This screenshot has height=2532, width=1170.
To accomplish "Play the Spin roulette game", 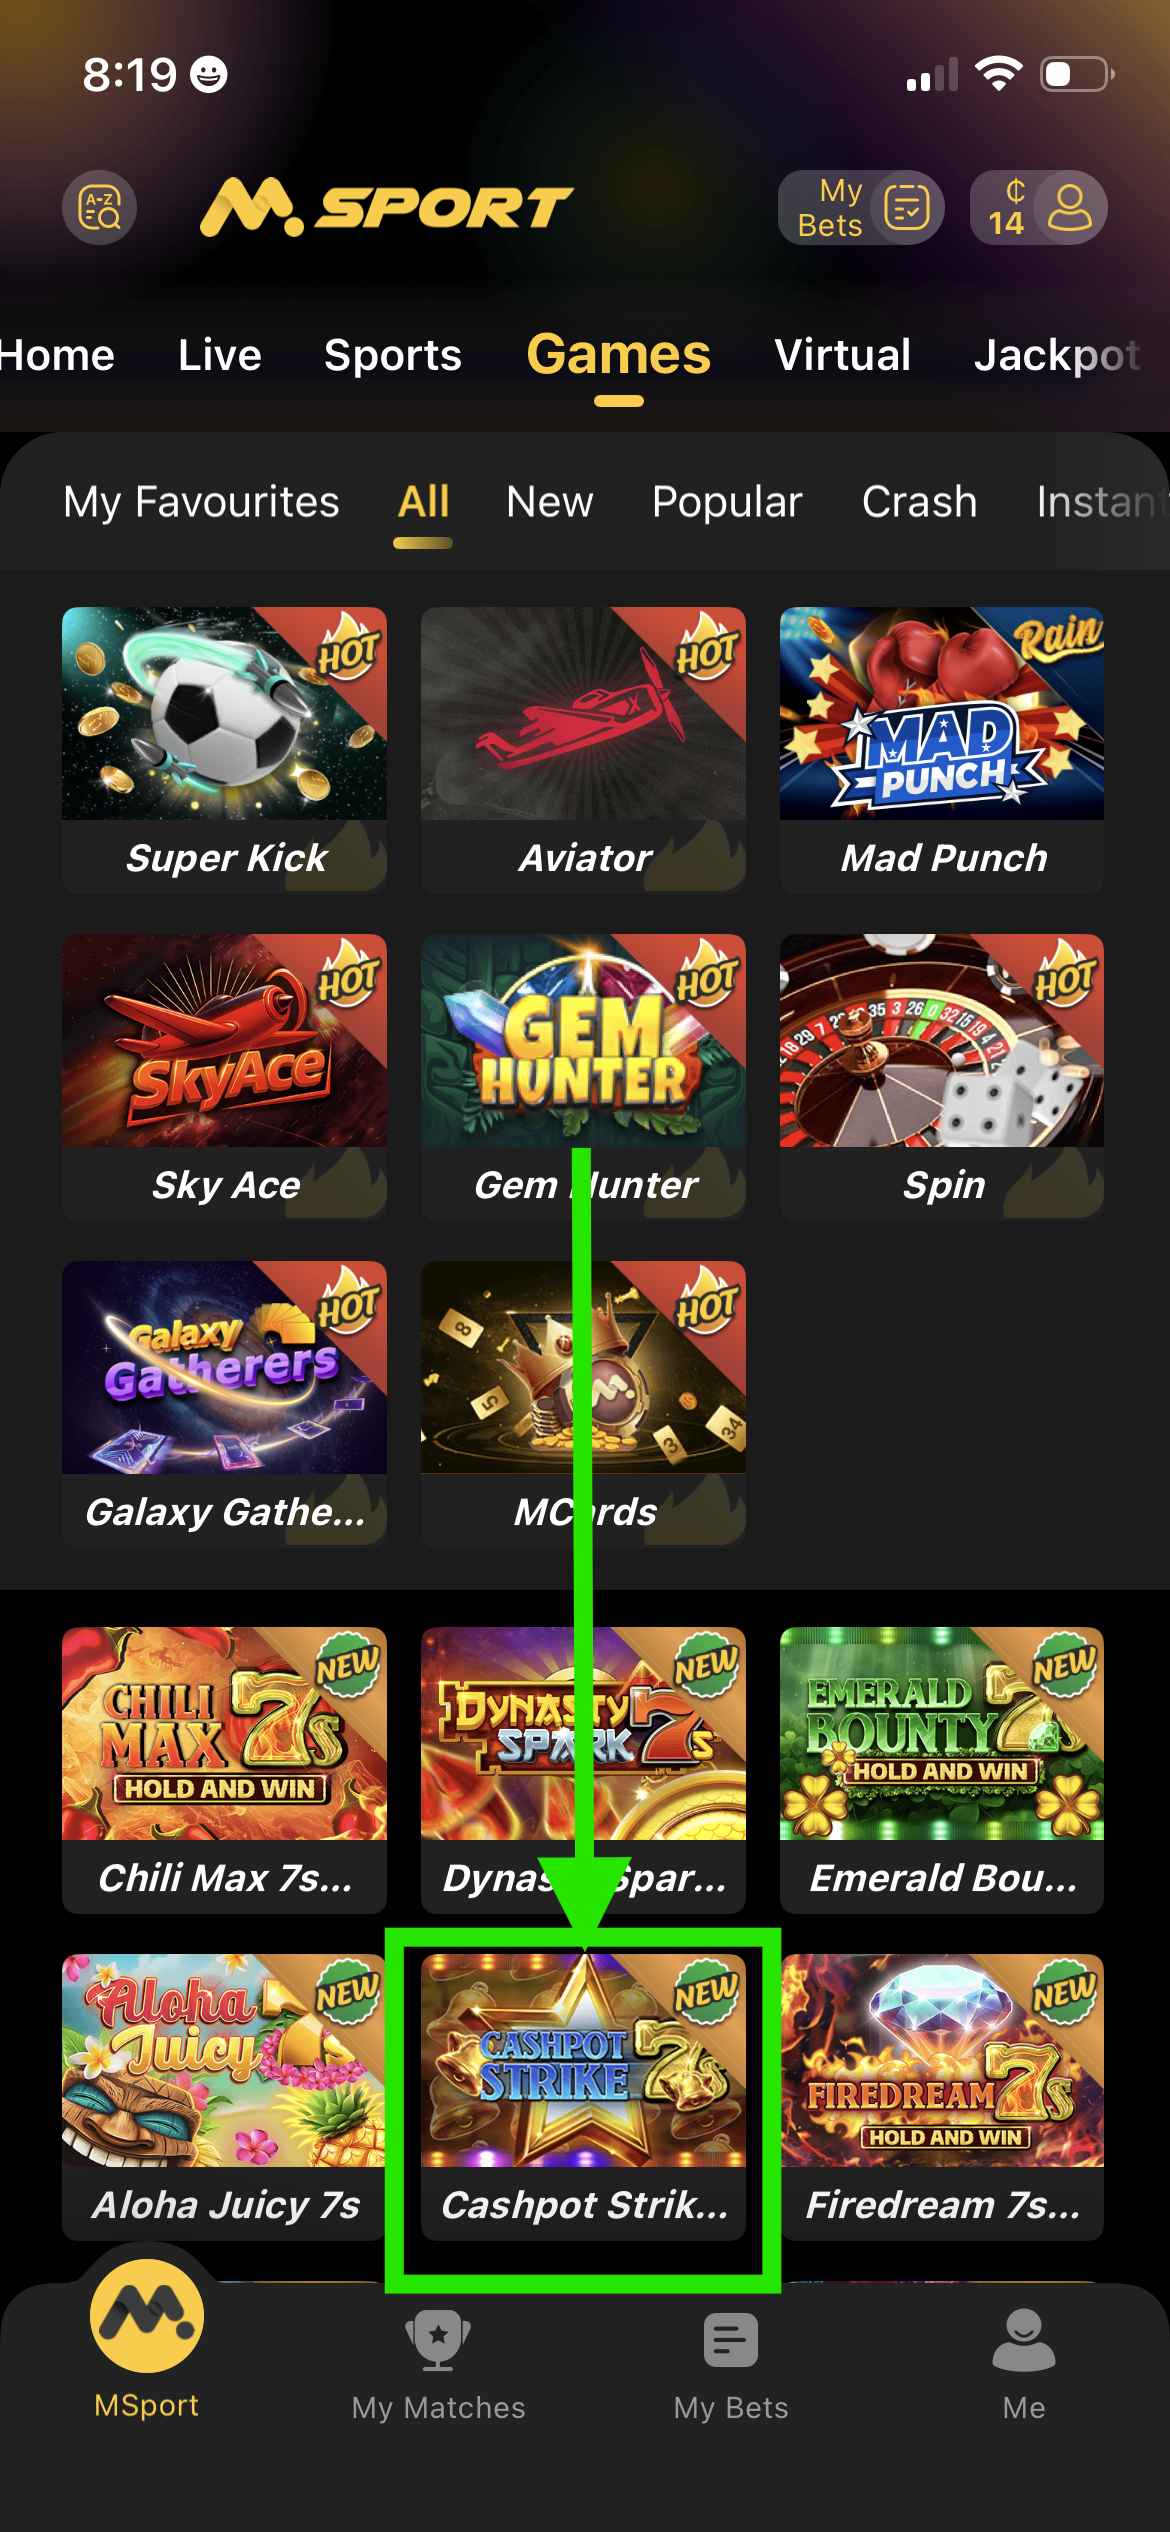I will [942, 1077].
